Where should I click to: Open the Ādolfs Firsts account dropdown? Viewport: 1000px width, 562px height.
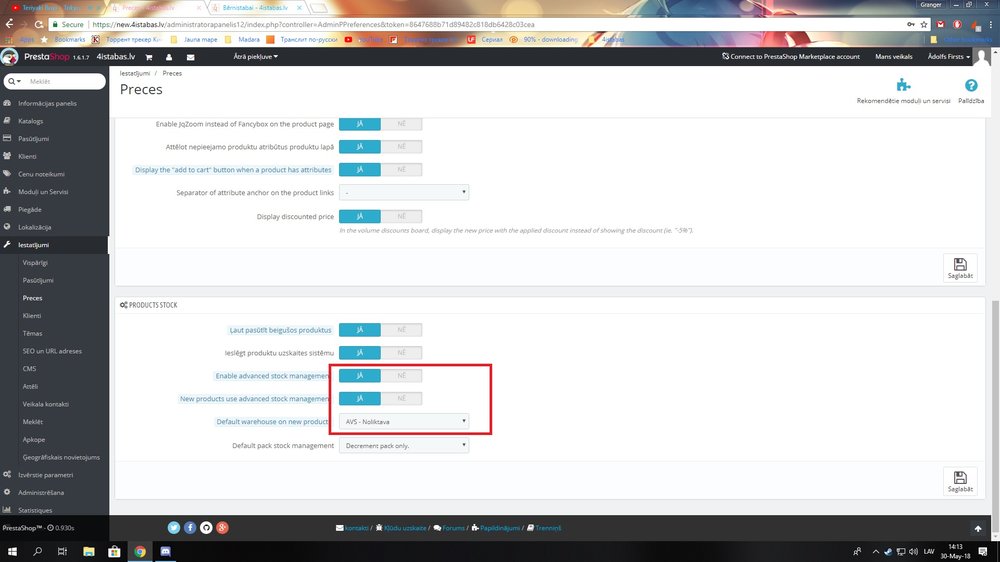click(x=948, y=57)
